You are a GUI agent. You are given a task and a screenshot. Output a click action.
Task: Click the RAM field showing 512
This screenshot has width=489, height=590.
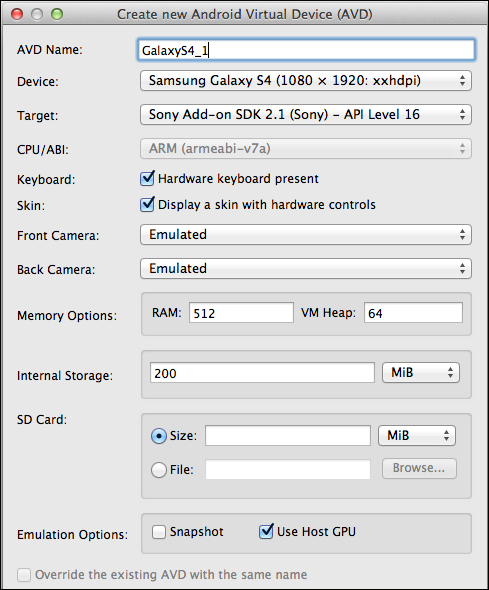241,313
